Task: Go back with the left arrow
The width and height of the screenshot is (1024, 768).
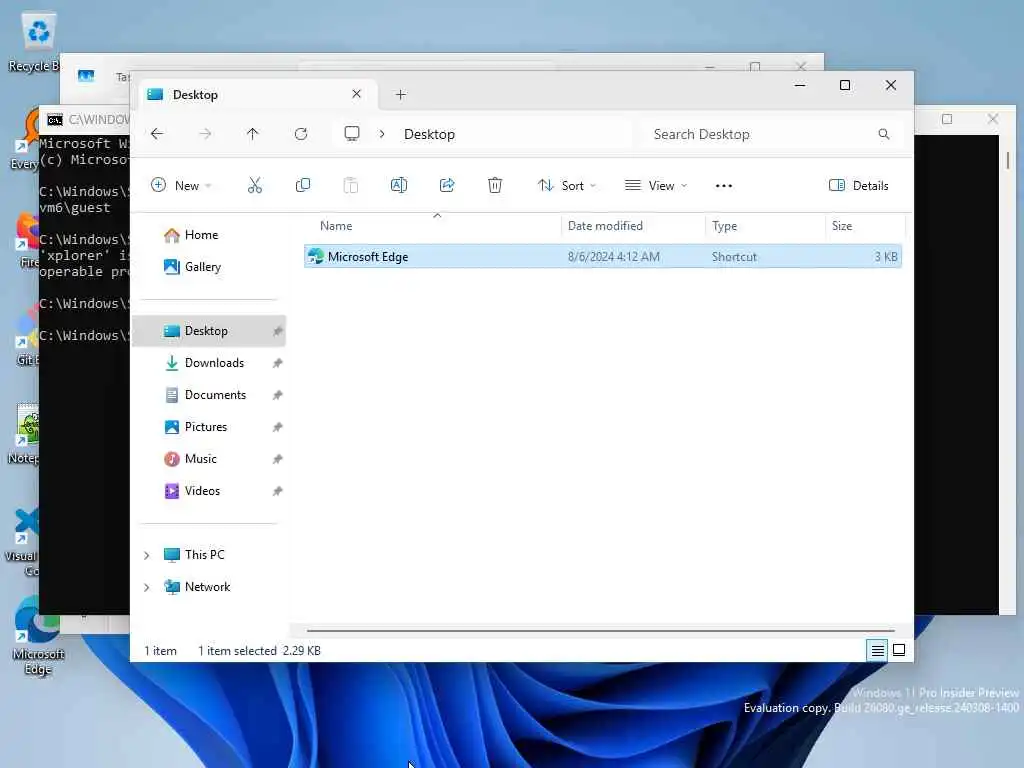Action: pyautogui.click(x=157, y=134)
